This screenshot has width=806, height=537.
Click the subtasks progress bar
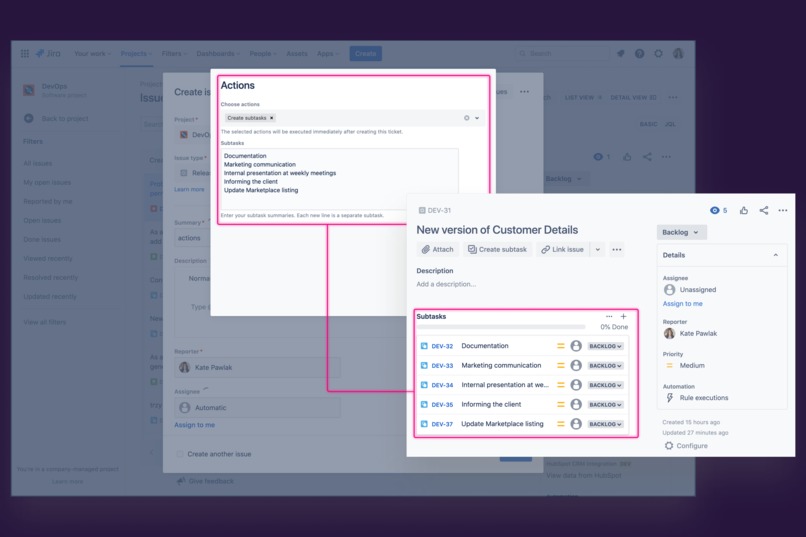501,327
